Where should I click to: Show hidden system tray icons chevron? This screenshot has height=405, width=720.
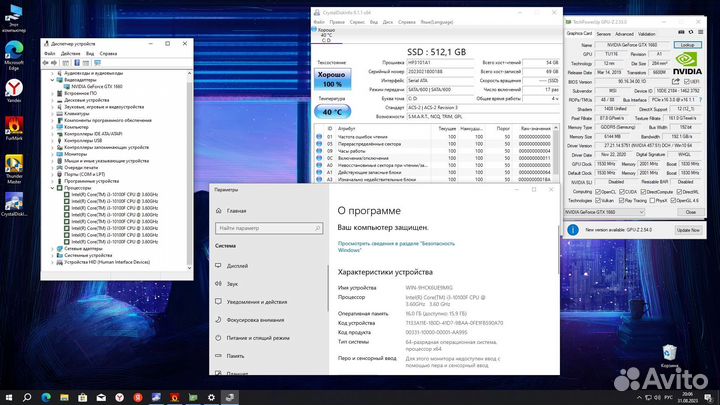pyautogui.click(x=639, y=398)
